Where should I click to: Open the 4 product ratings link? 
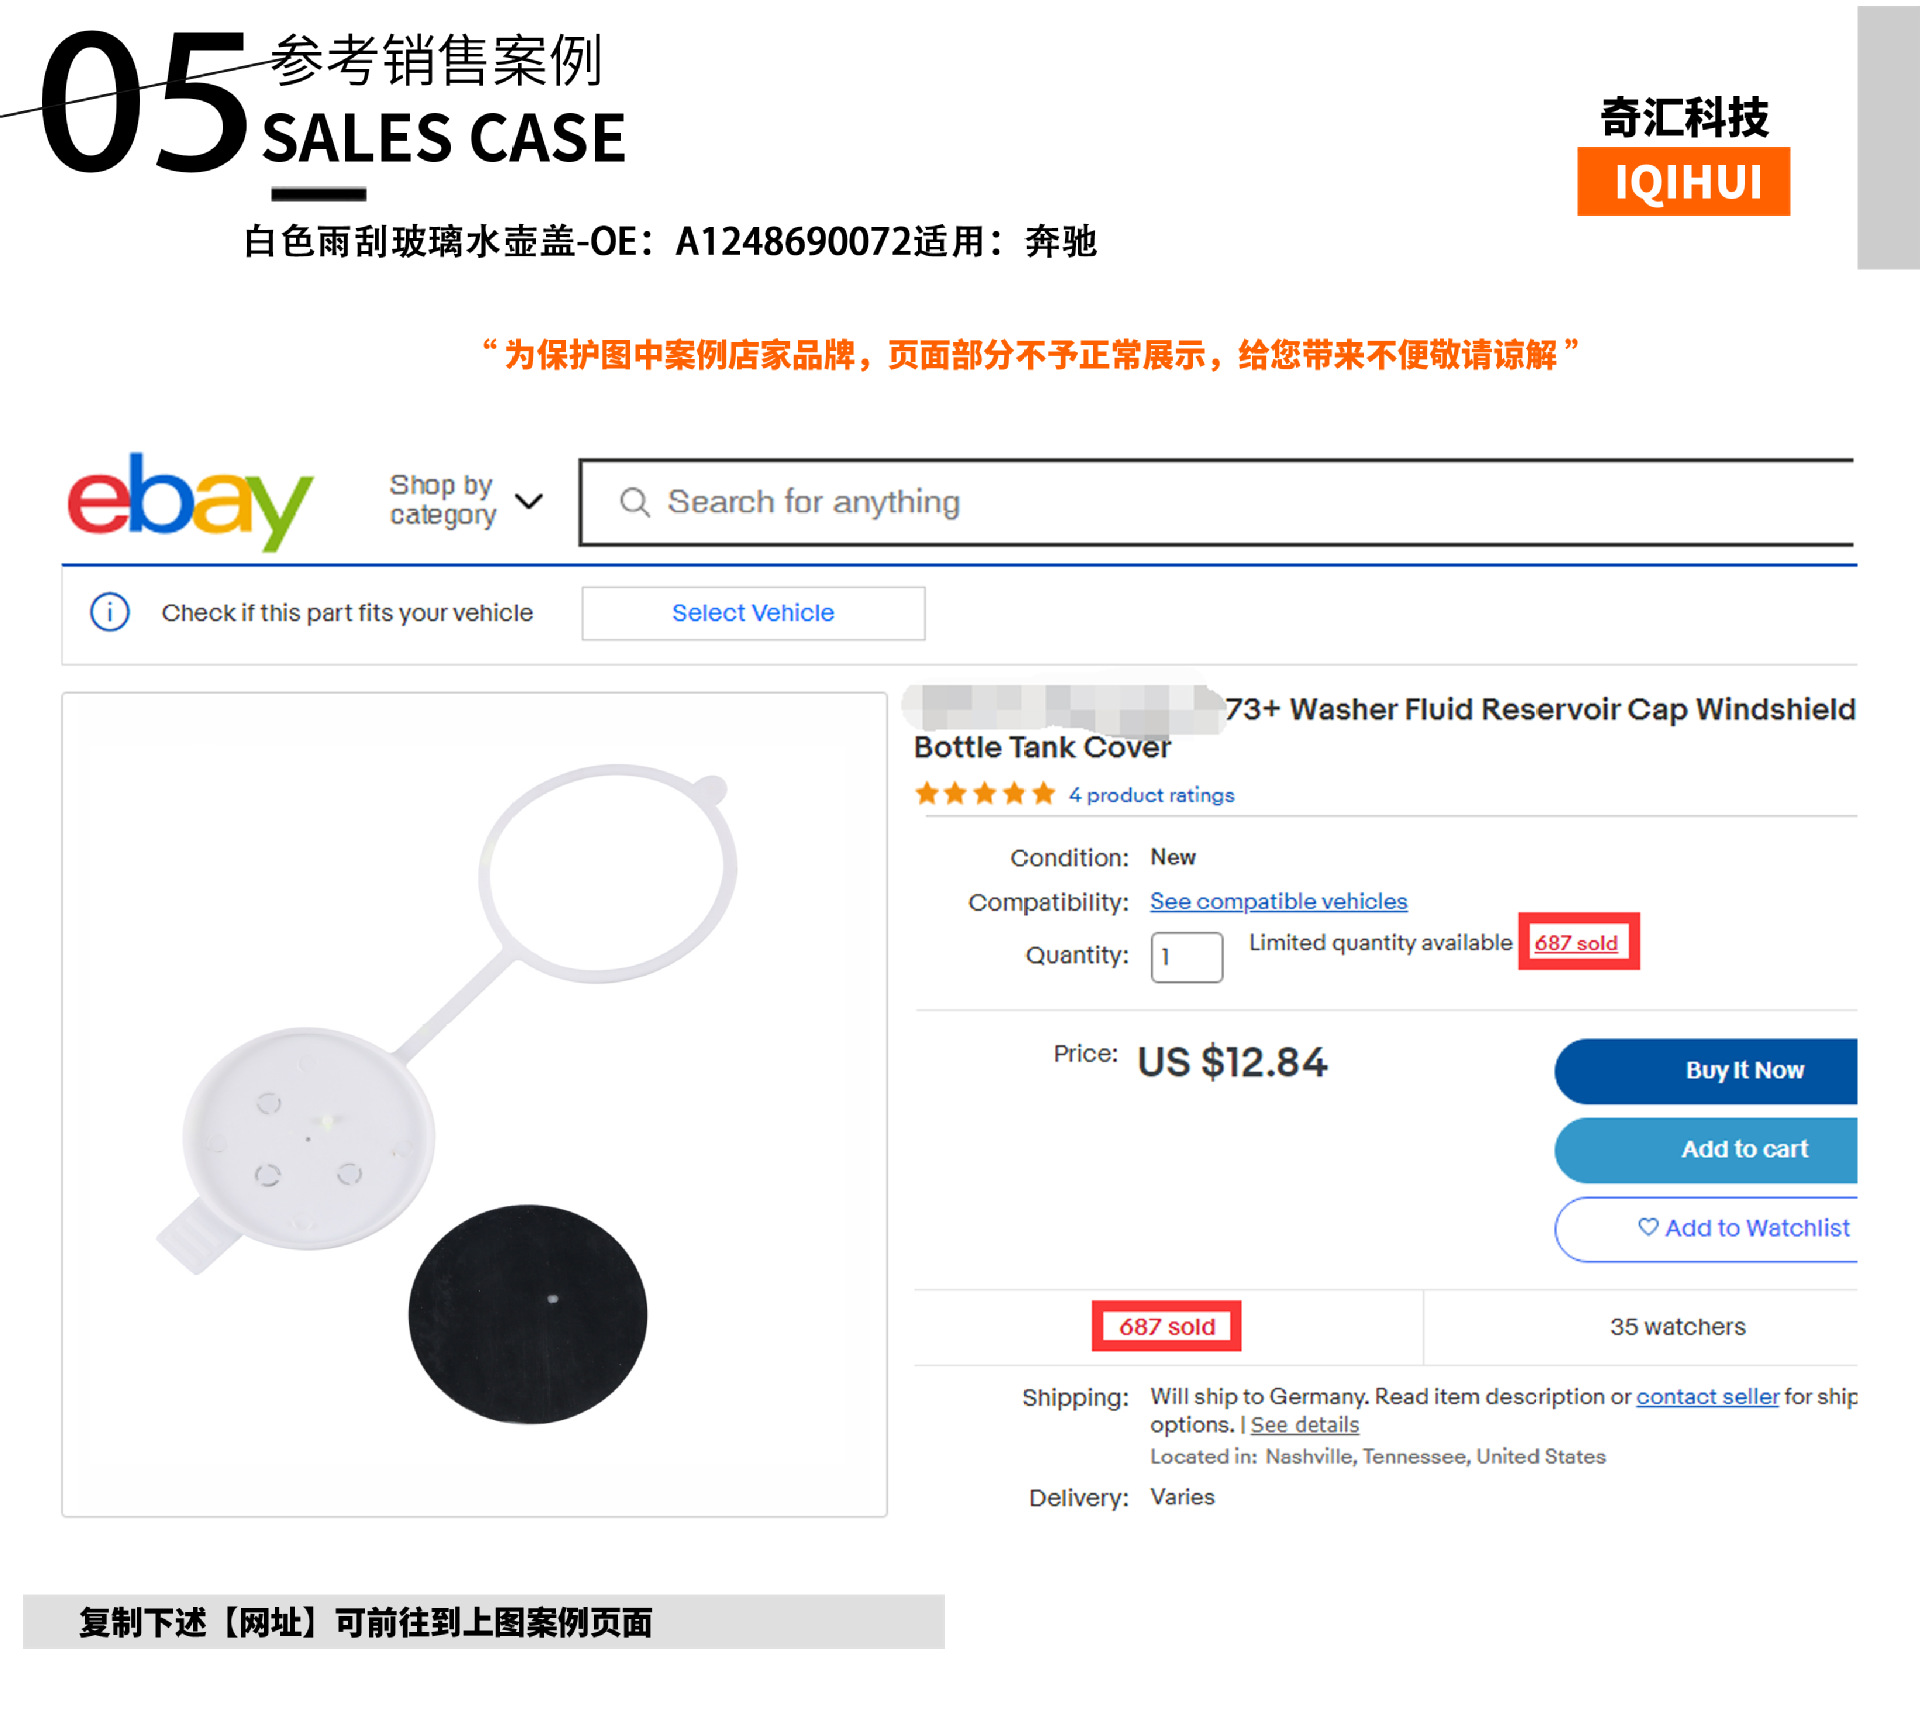(1151, 795)
